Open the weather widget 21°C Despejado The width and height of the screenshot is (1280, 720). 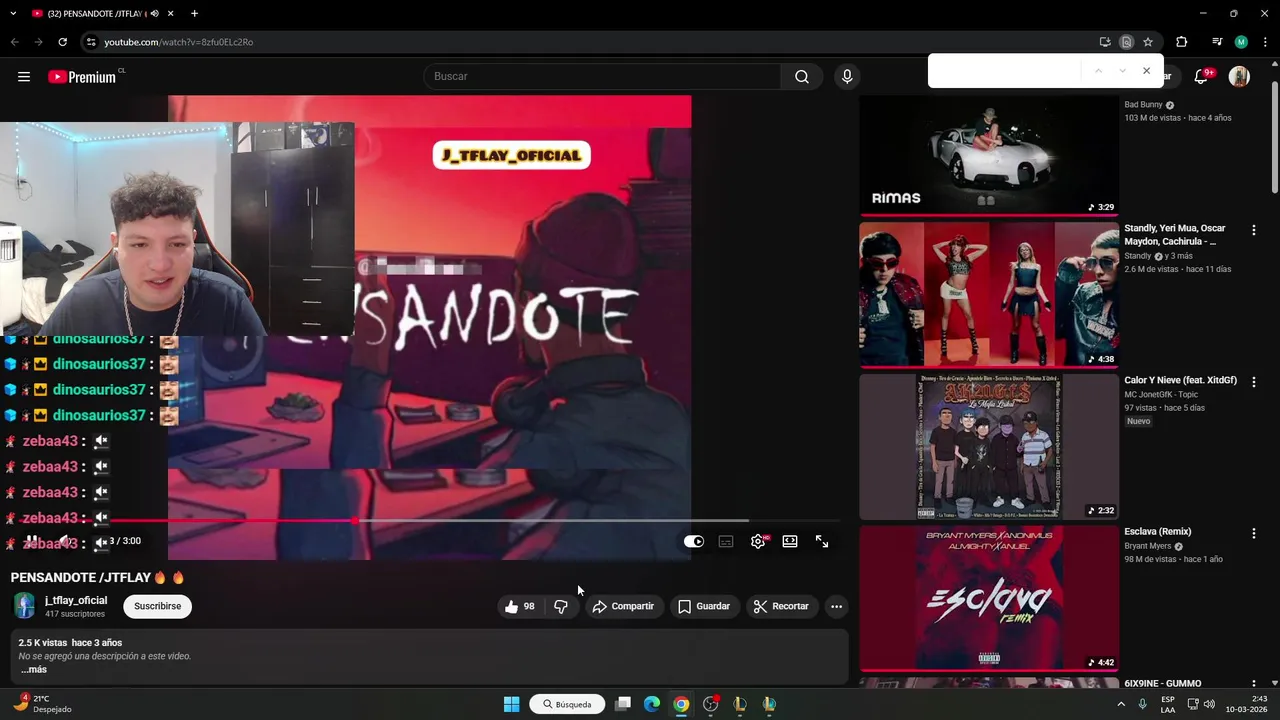[42, 704]
